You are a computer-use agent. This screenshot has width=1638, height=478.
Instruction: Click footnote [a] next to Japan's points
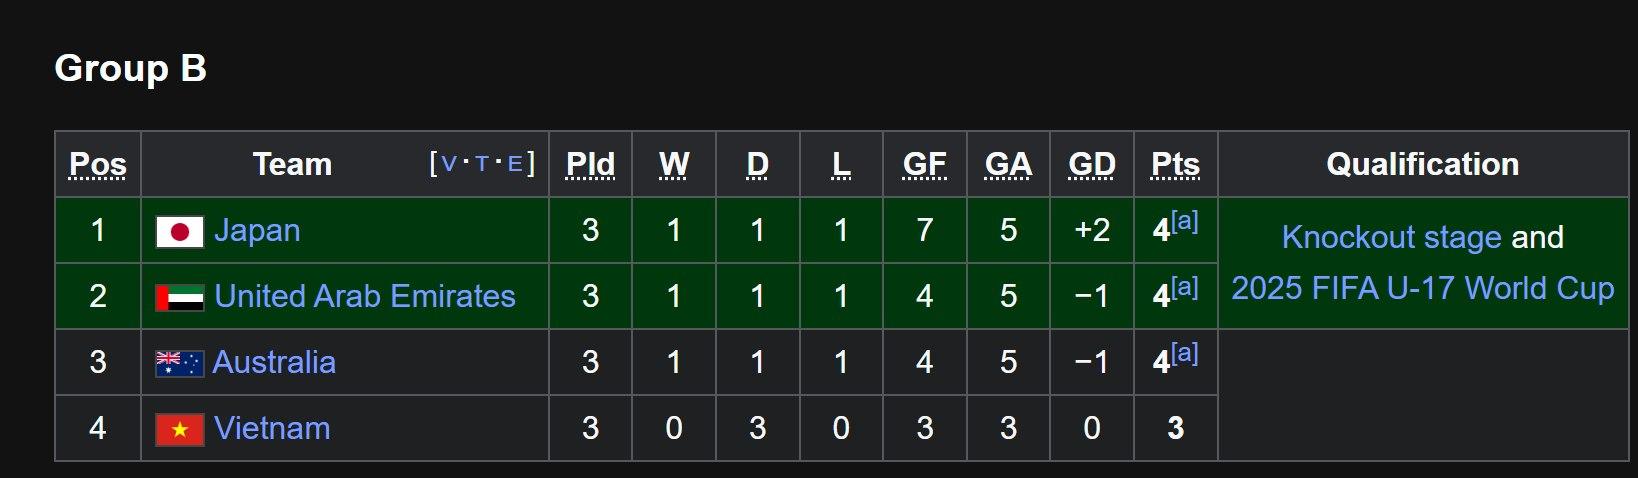pyautogui.click(x=1185, y=222)
